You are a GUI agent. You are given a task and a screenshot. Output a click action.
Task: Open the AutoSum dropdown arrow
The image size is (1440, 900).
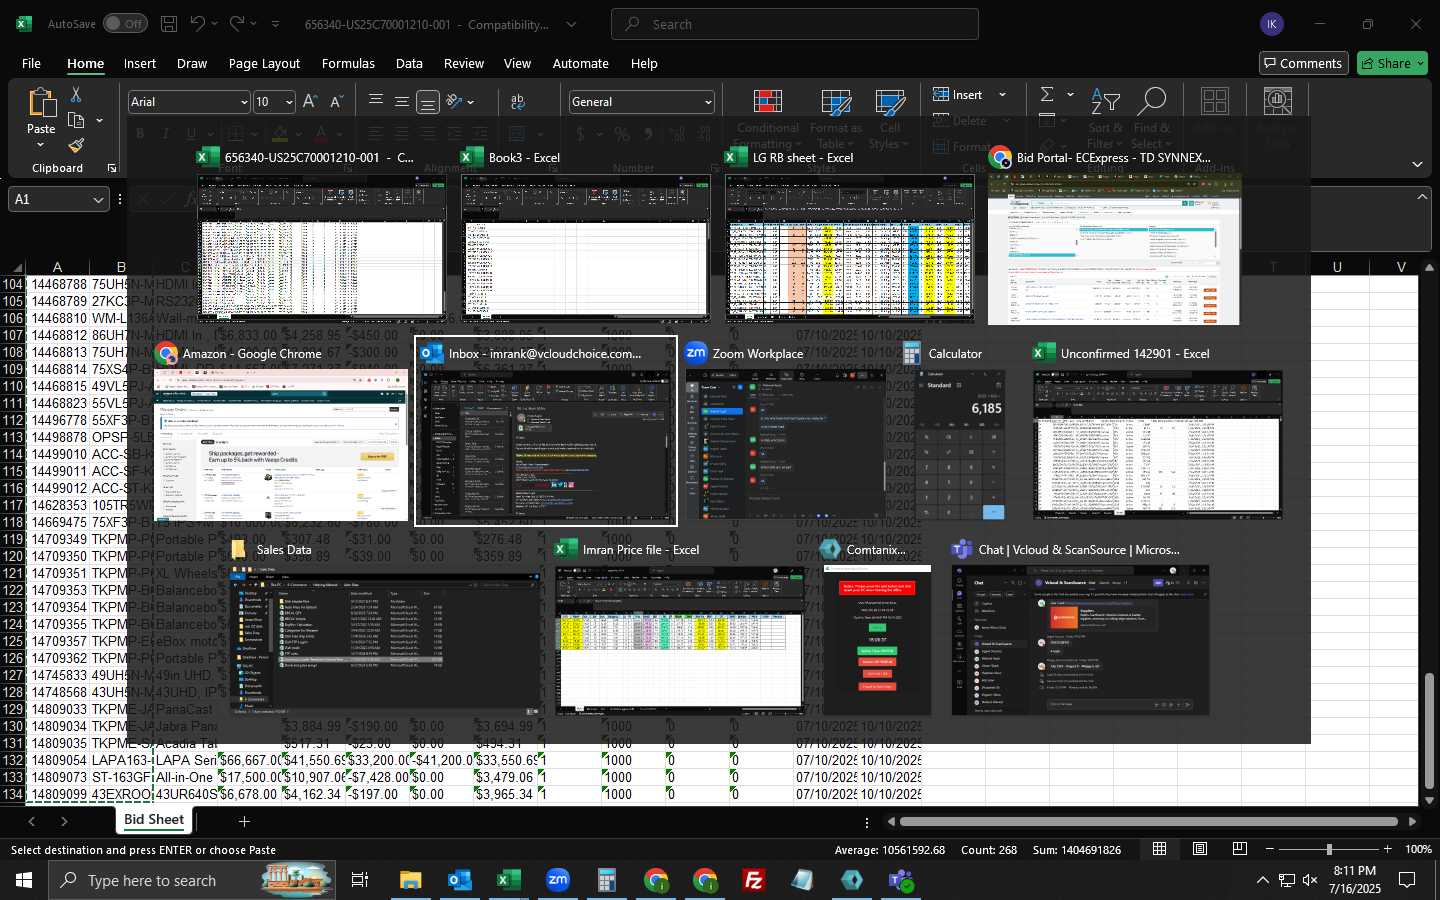(x=1070, y=95)
